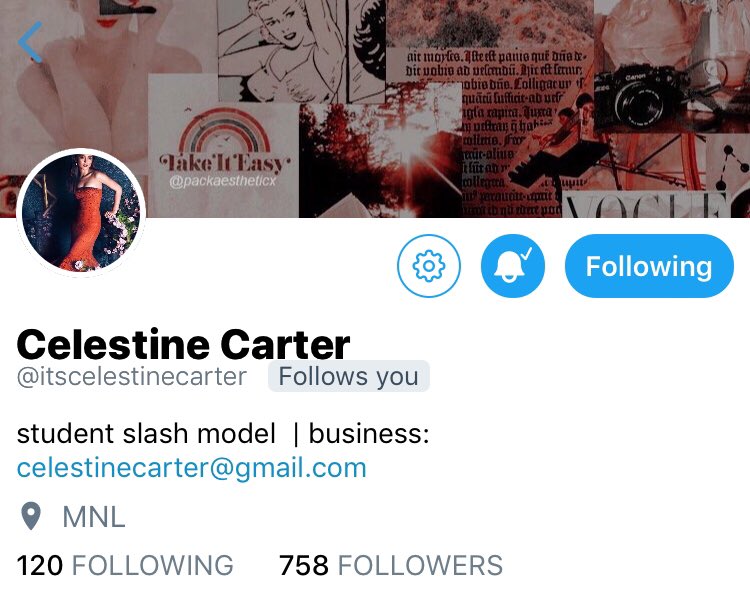Tap the blue back arrow
The width and height of the screenshot is (750, 605).
point(30,42)
